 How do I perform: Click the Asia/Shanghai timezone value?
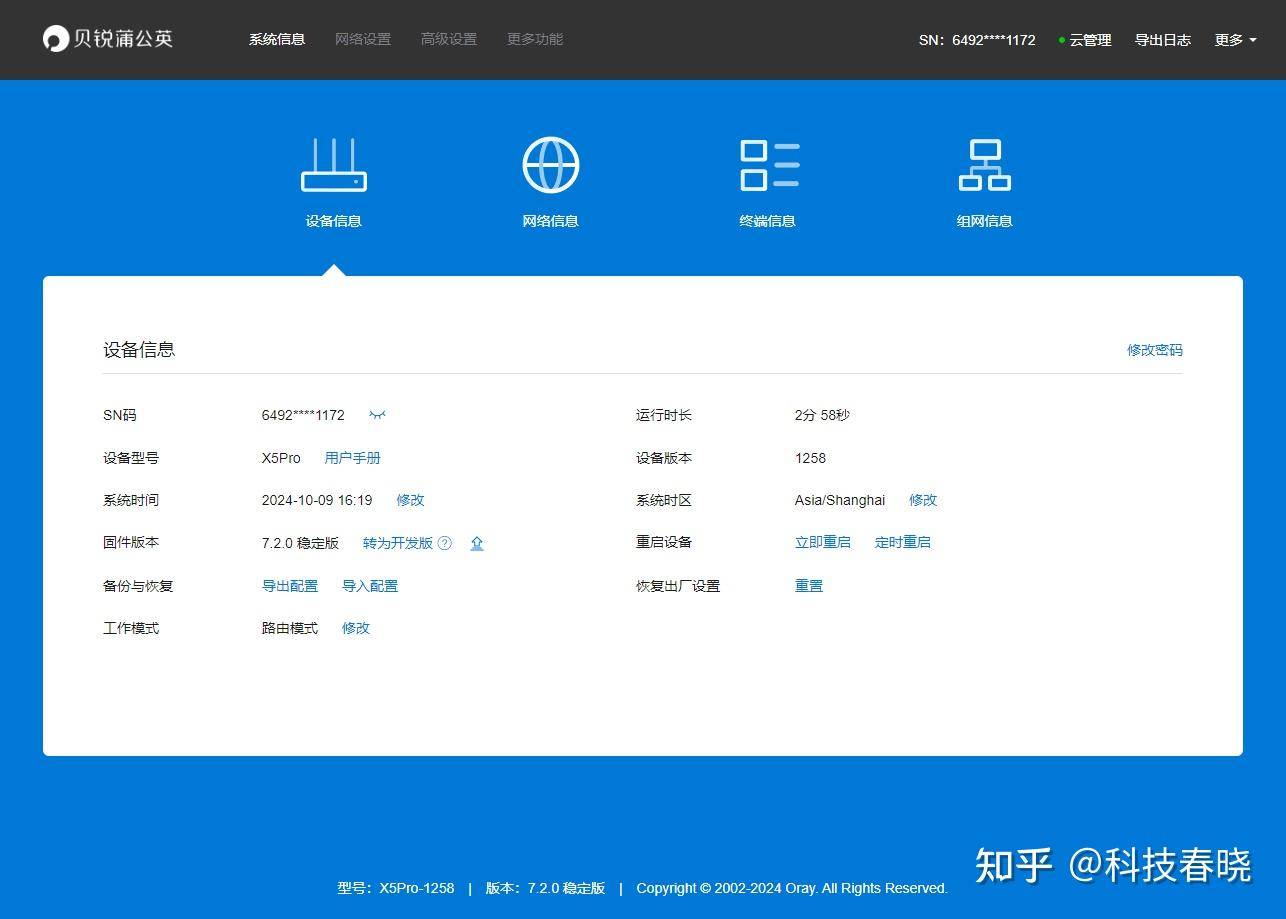840,500
